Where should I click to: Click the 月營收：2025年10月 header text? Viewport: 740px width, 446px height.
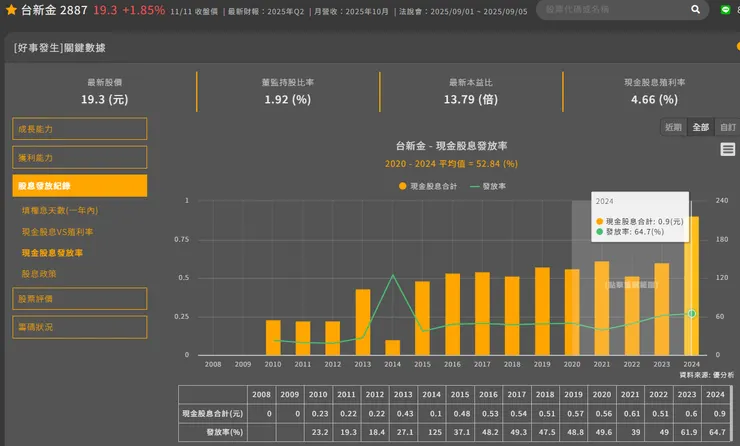point(352,11)
